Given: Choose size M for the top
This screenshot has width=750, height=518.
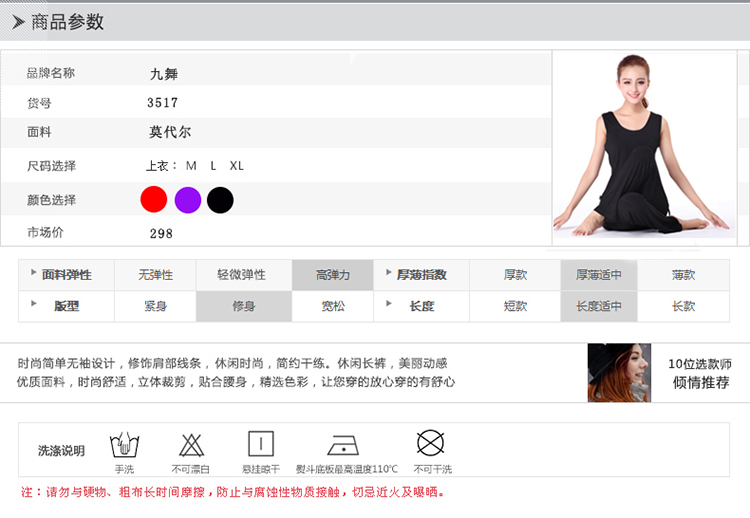Looking at the screenshot, I should tap(191, 166).
